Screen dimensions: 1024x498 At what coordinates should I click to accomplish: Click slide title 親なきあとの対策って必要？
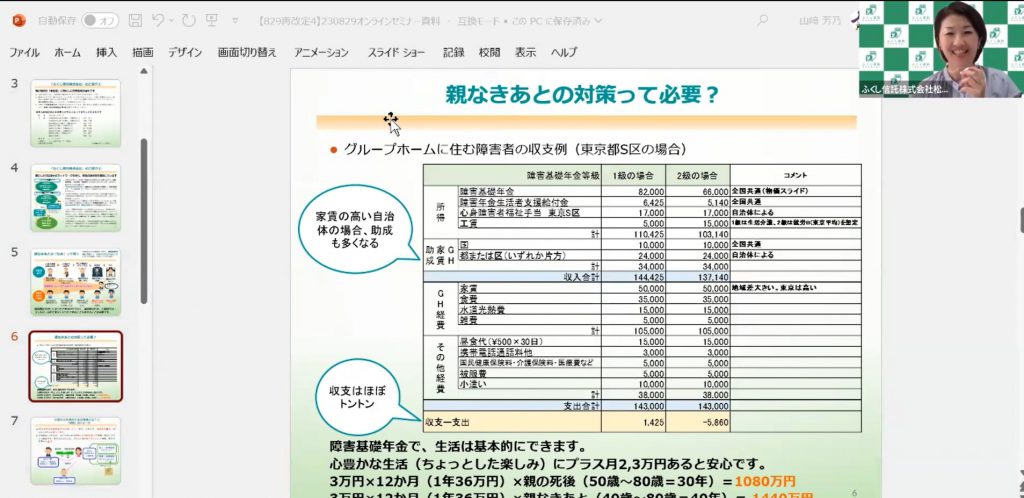pyautogui.click(x=582, y=95)
